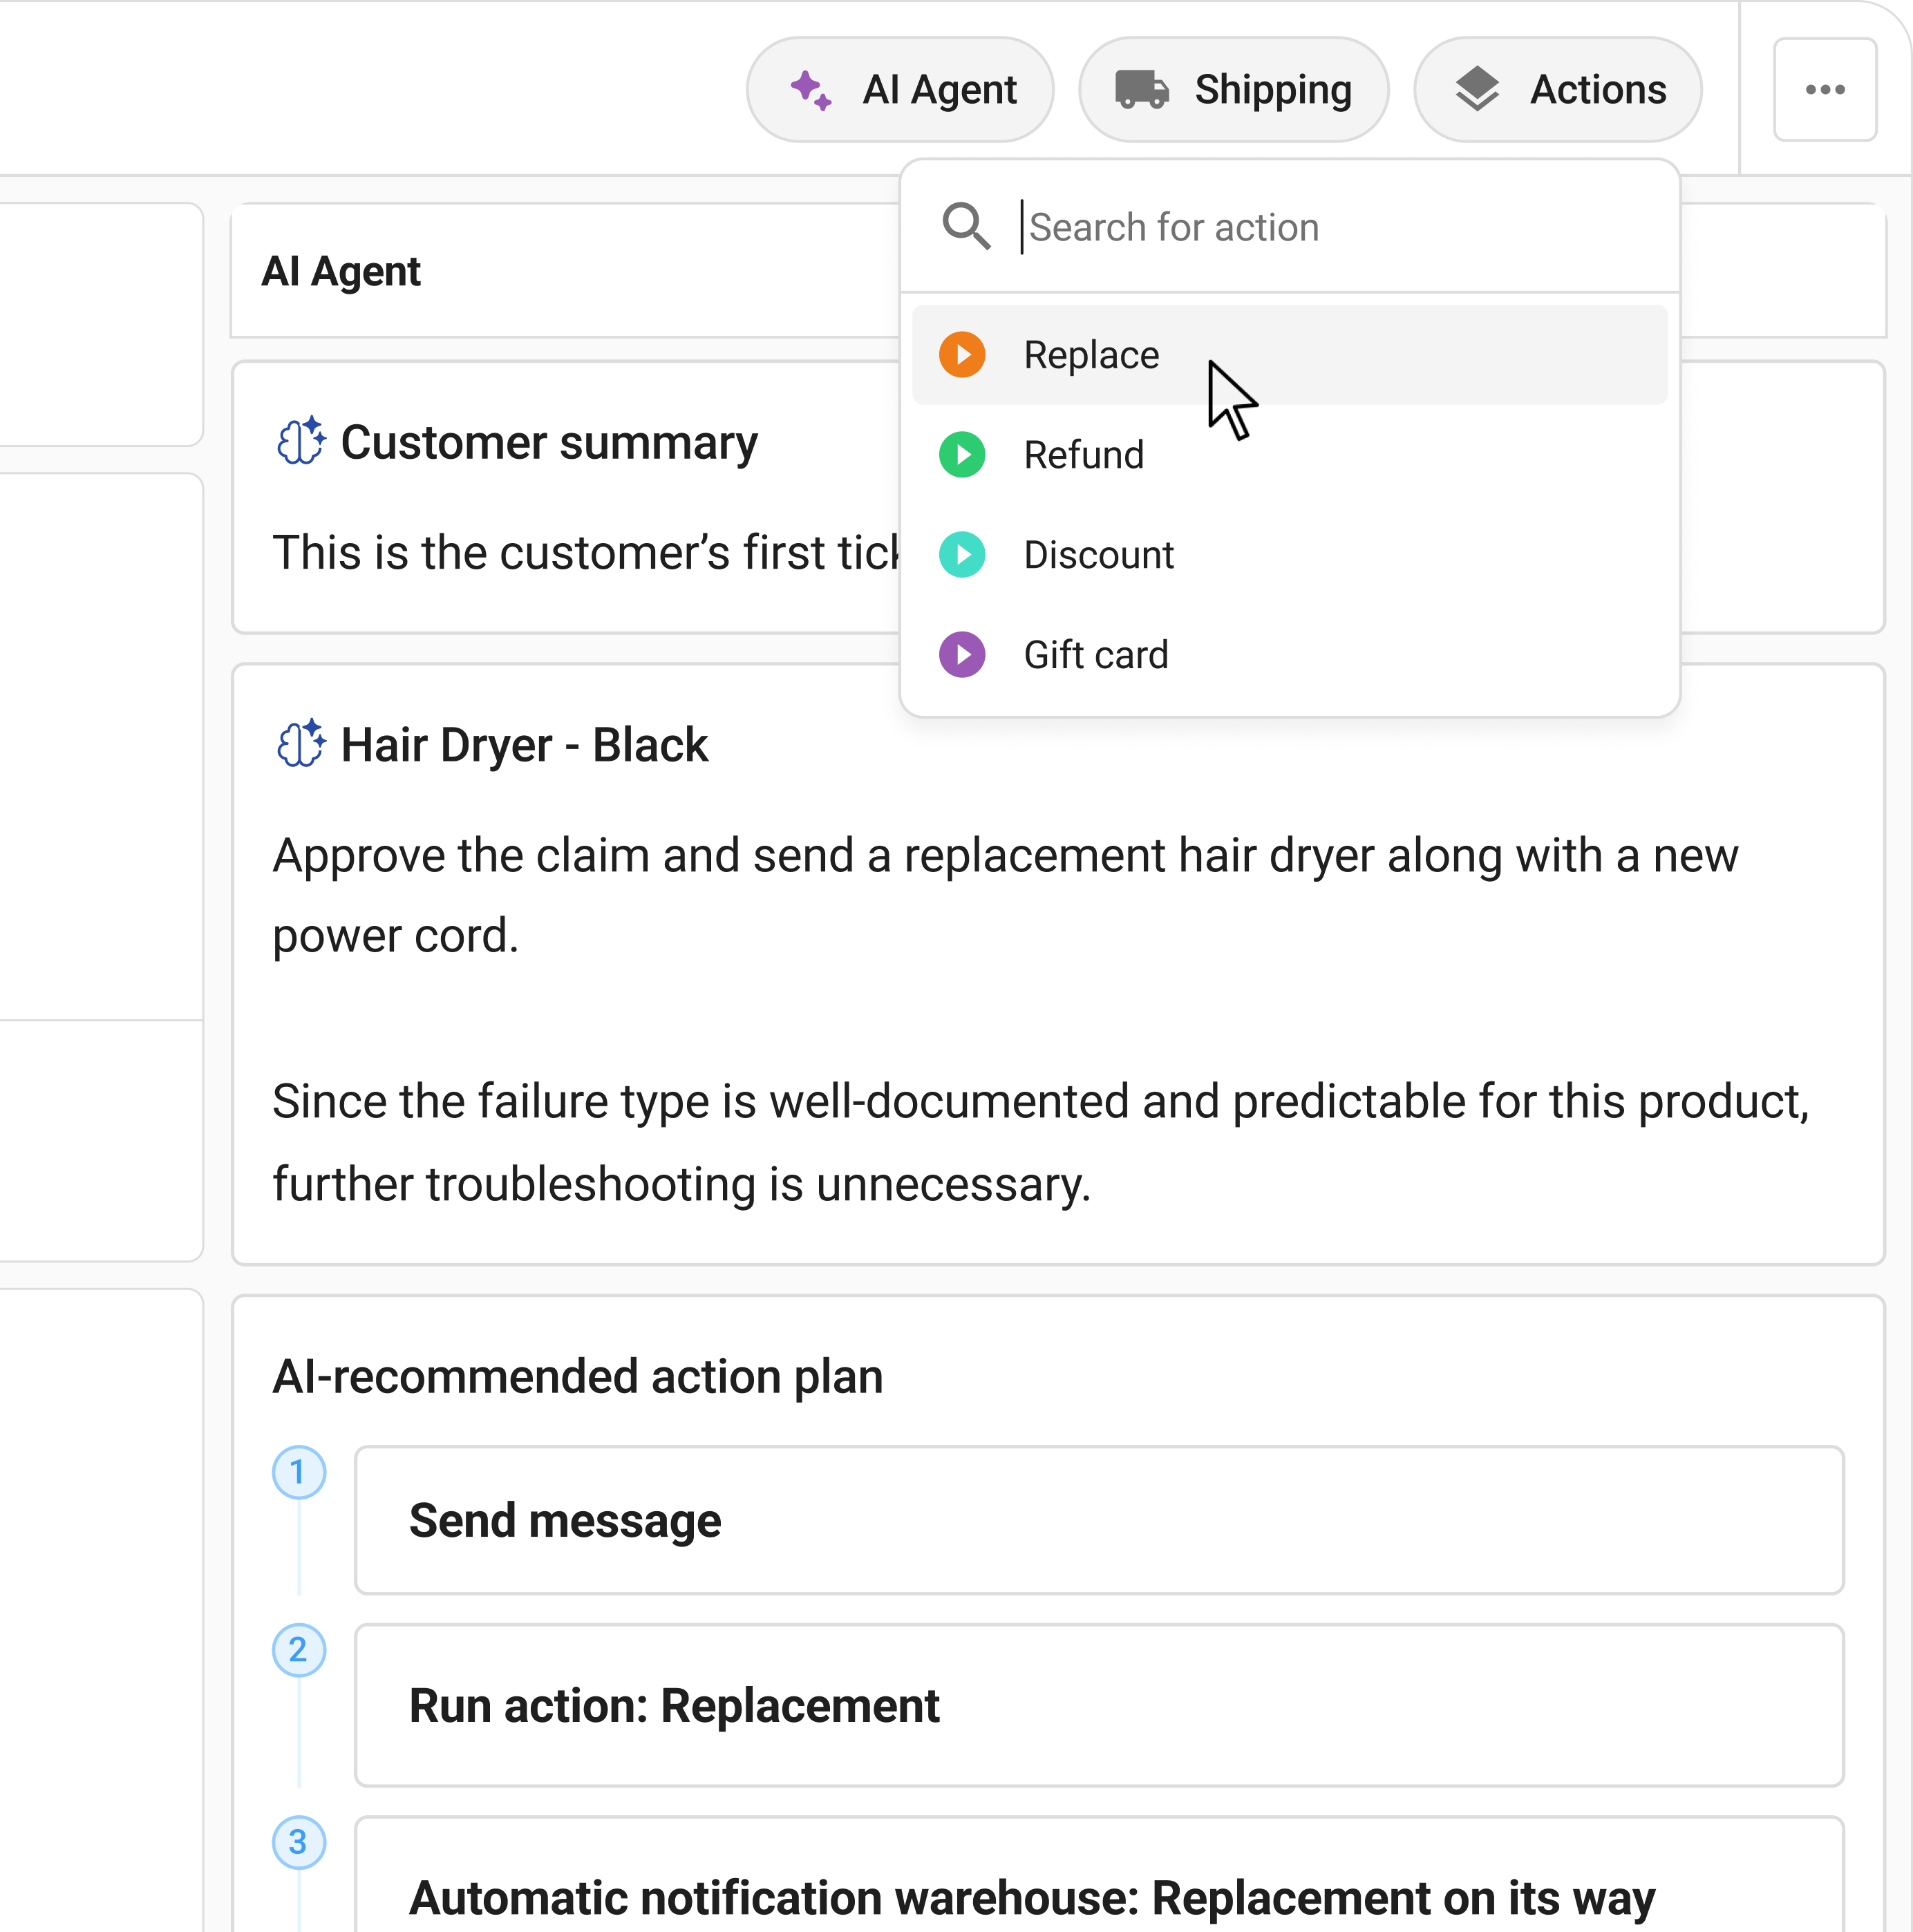Viewport: 1913px width, 1932px height.
Task: Open the Send message step
Action: click(x=1098, y=1520)
